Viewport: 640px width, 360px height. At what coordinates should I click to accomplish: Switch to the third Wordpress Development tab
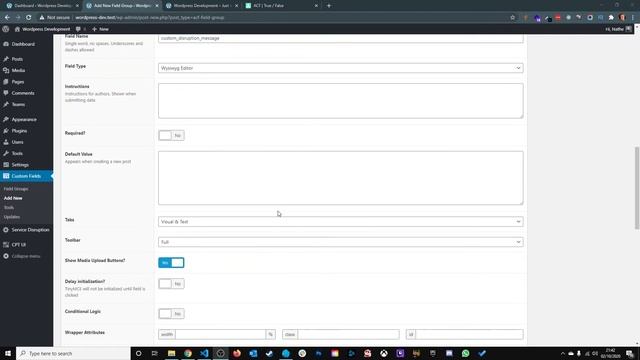[201, 6]
